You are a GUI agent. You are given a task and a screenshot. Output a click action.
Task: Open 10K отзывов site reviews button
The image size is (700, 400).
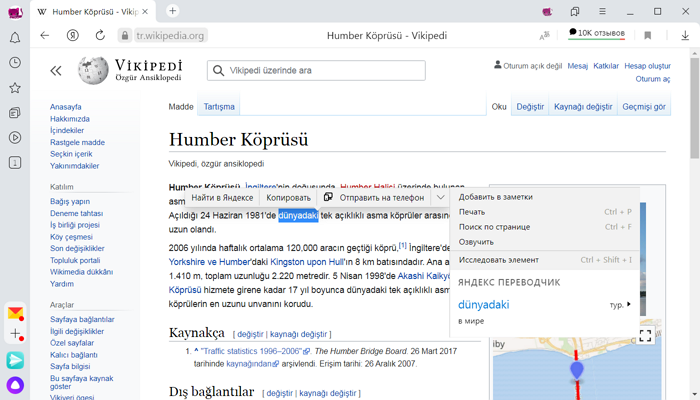(596, 33)
